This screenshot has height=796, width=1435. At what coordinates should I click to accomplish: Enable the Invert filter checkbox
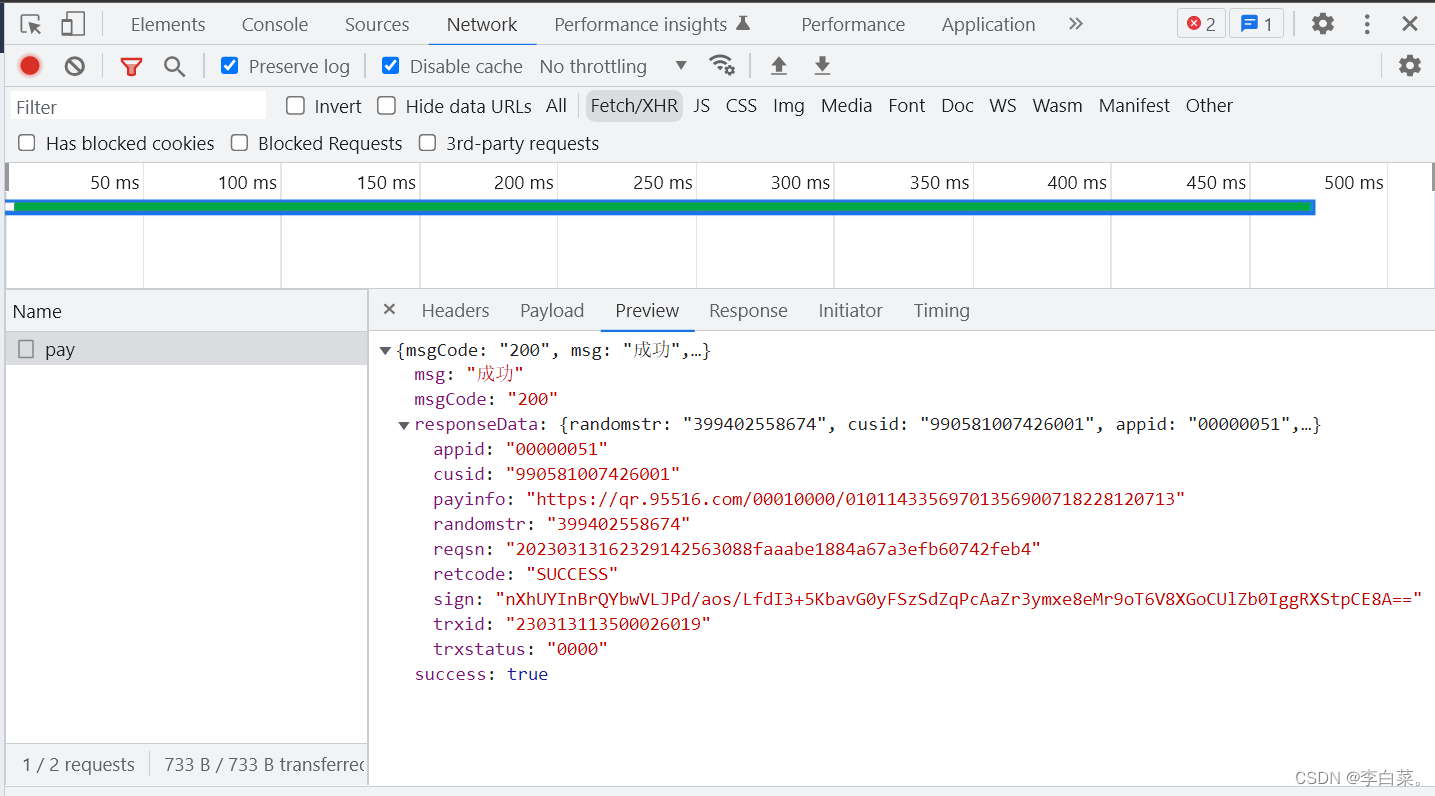tap(295, 105)
